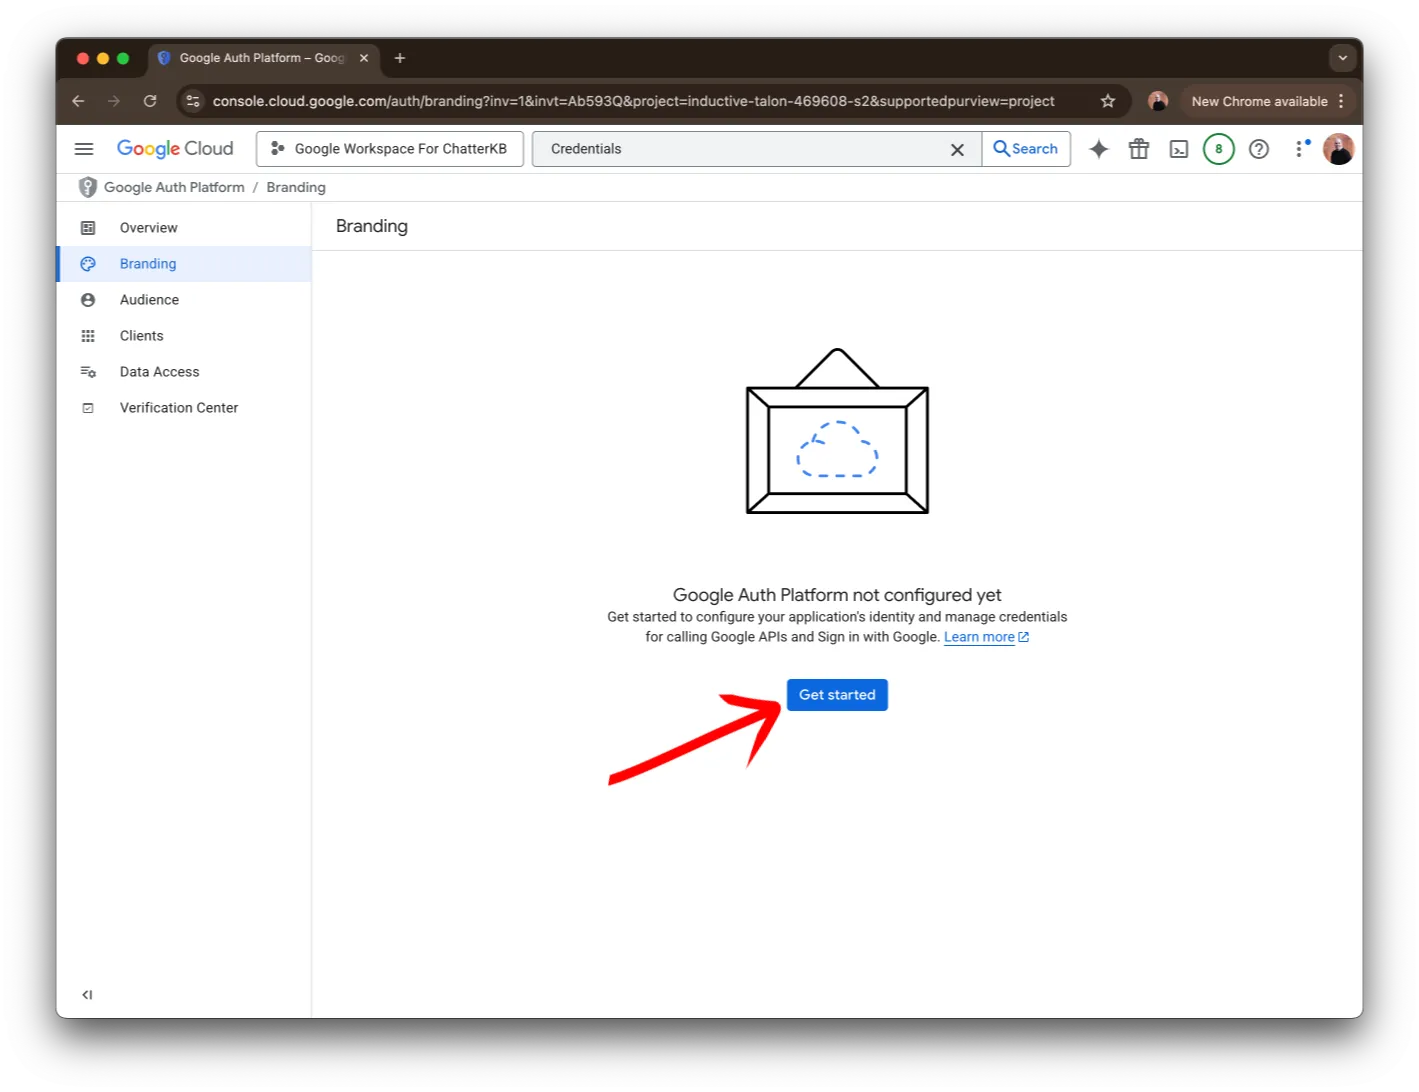Click the Branding breadcrumb text
The width and height of the screenshot is (1419, 1092).
coord(296,187)
